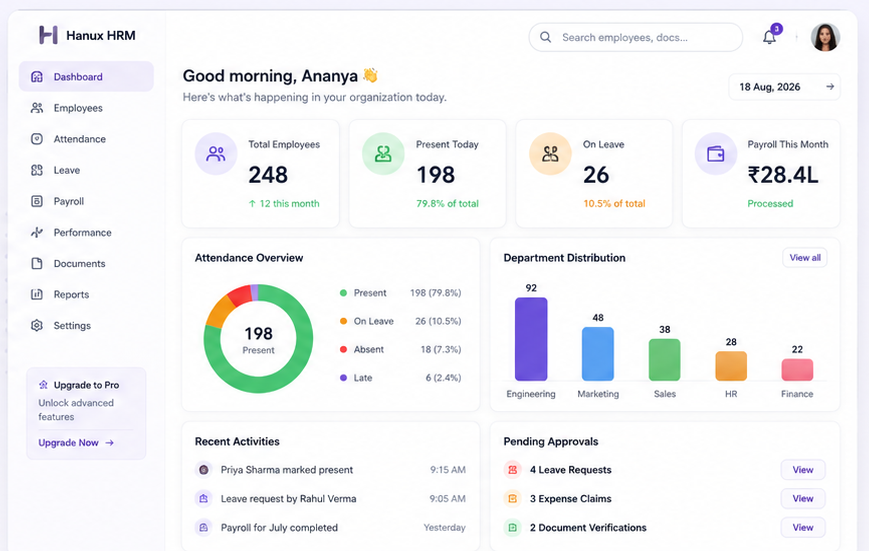The width and height of the screenshot is (869, 551).
Task: Click the green Present legend dot
Action: point(343,293)
